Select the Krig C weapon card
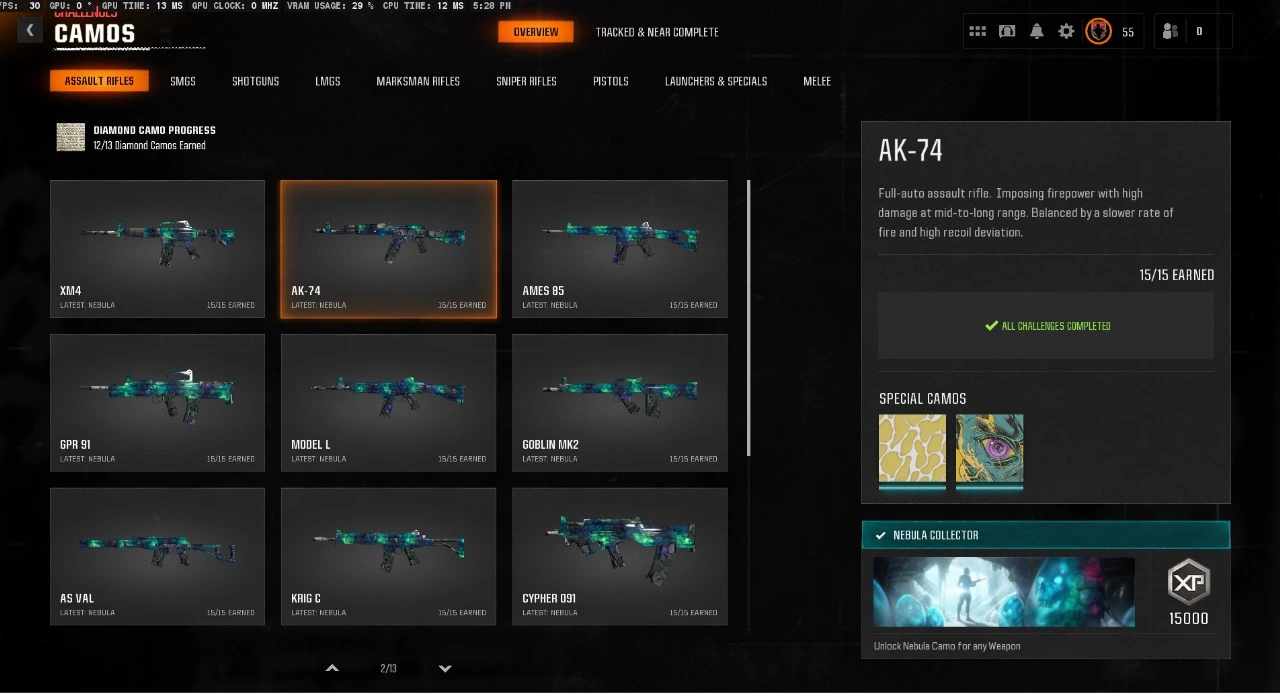The height and width of the screenshot is (693, 1280). 388,557
